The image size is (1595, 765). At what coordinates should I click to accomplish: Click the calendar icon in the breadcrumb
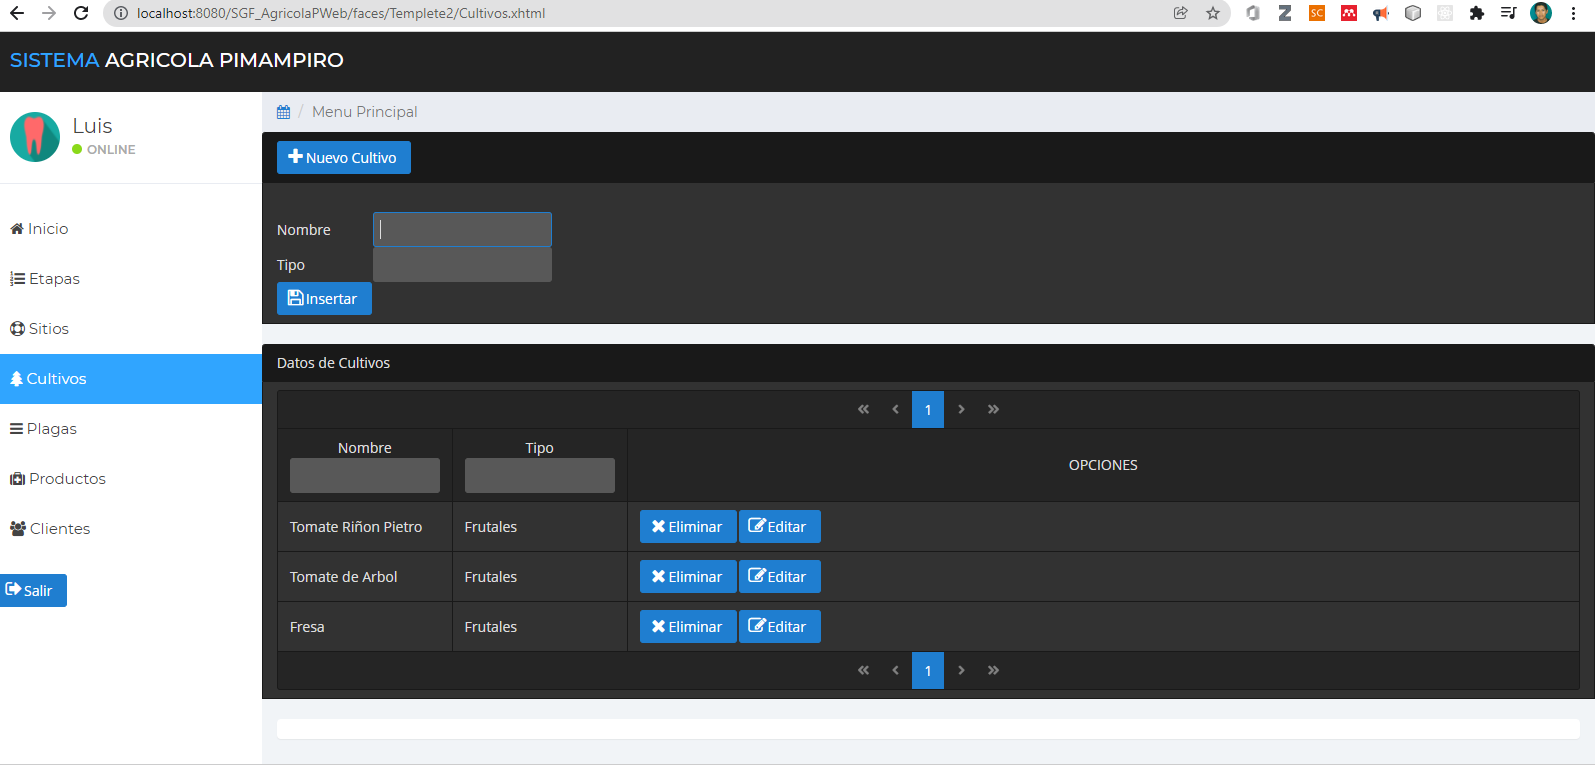284,112
